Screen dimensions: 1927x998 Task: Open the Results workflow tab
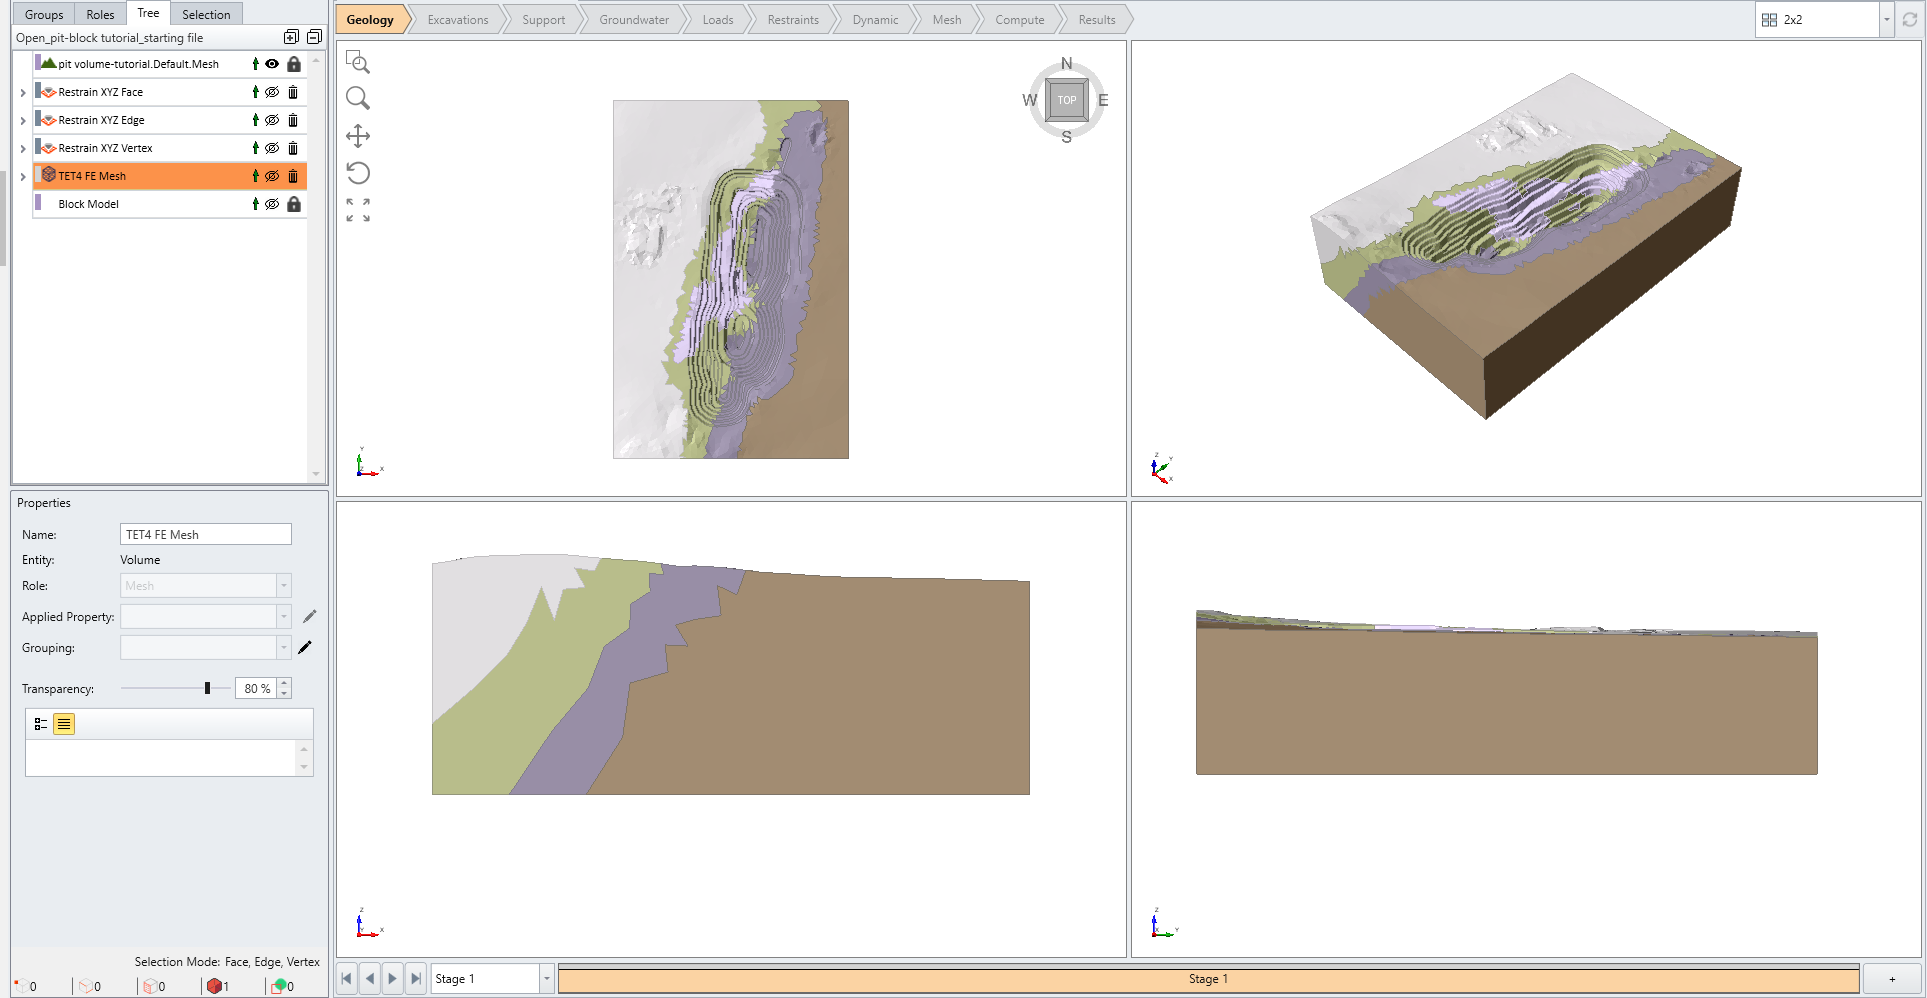pos(1097,20)
